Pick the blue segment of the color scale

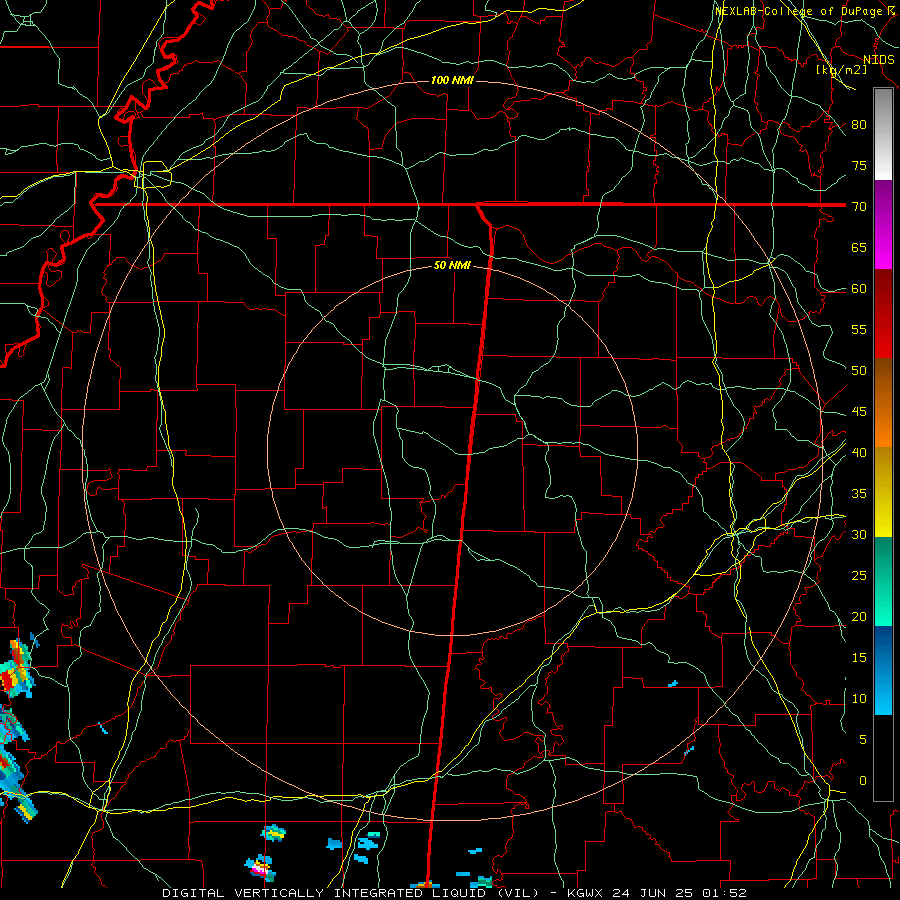[x=883, y=670]
